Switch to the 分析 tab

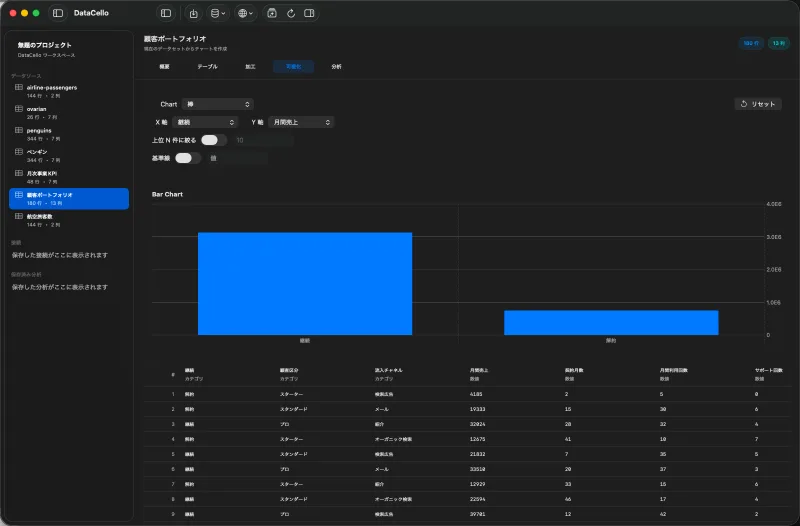pyautogui.click(x=336, y=67)
